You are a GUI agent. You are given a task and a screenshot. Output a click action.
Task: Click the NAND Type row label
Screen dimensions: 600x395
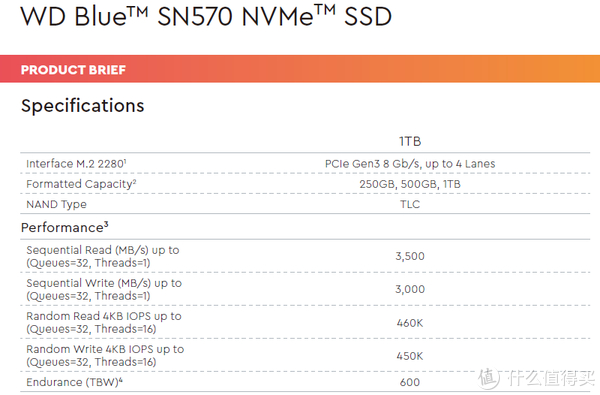[x=56, y=204]
